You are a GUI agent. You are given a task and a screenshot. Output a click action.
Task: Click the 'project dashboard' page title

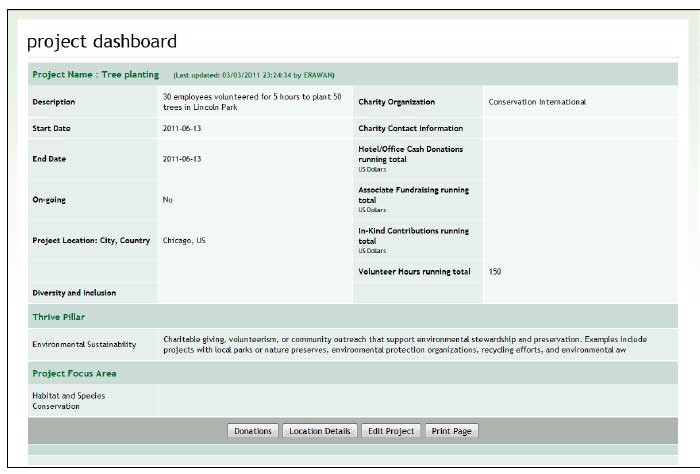(102, 41)
